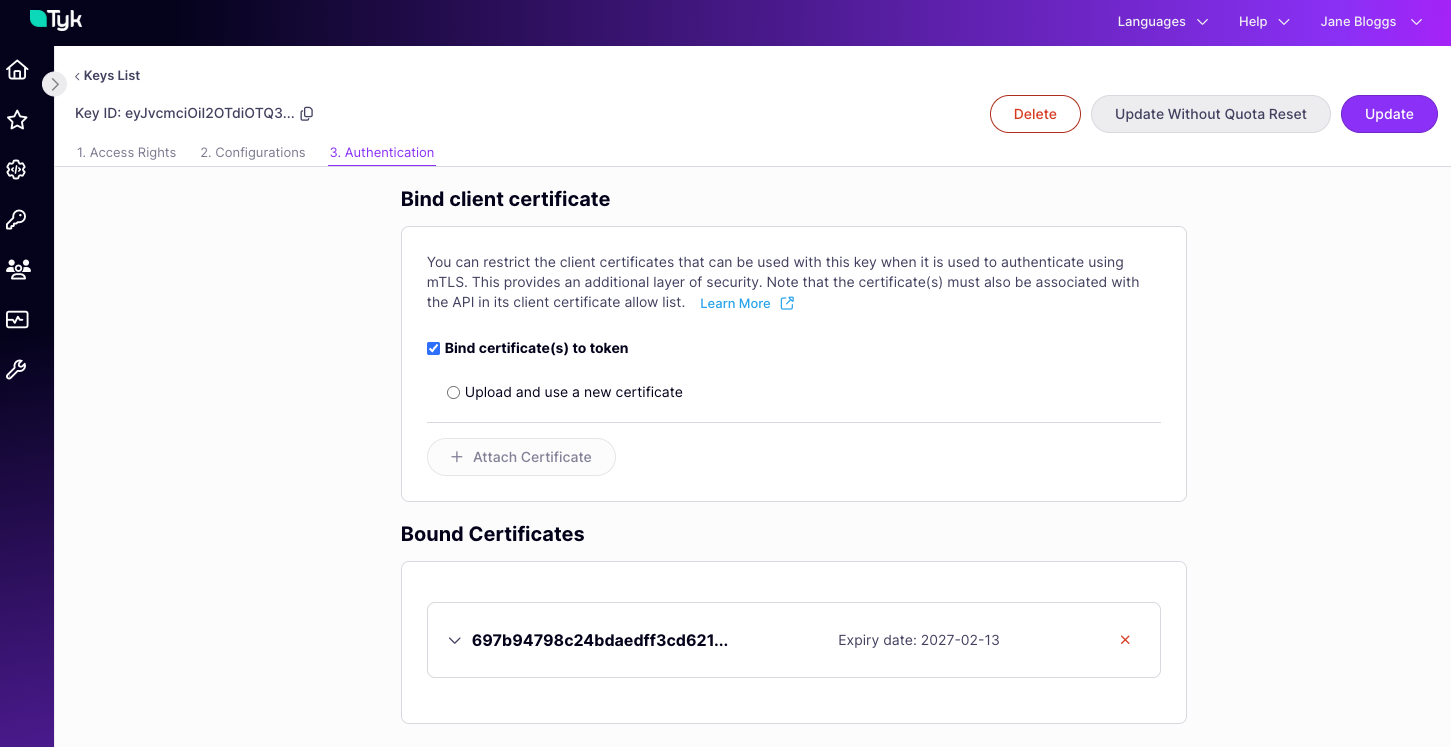Image resolution: width=1451 pixels, height=747 pixels.
Task: Open the Home dashboard from the sidebar
Action: [16, 70]
